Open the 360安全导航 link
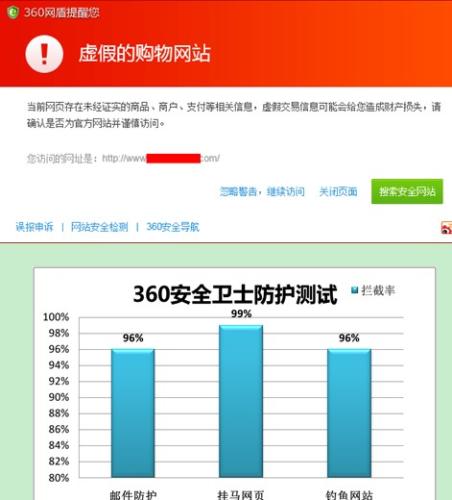Screen dimensions: 452x500 (x=173, y=227)
